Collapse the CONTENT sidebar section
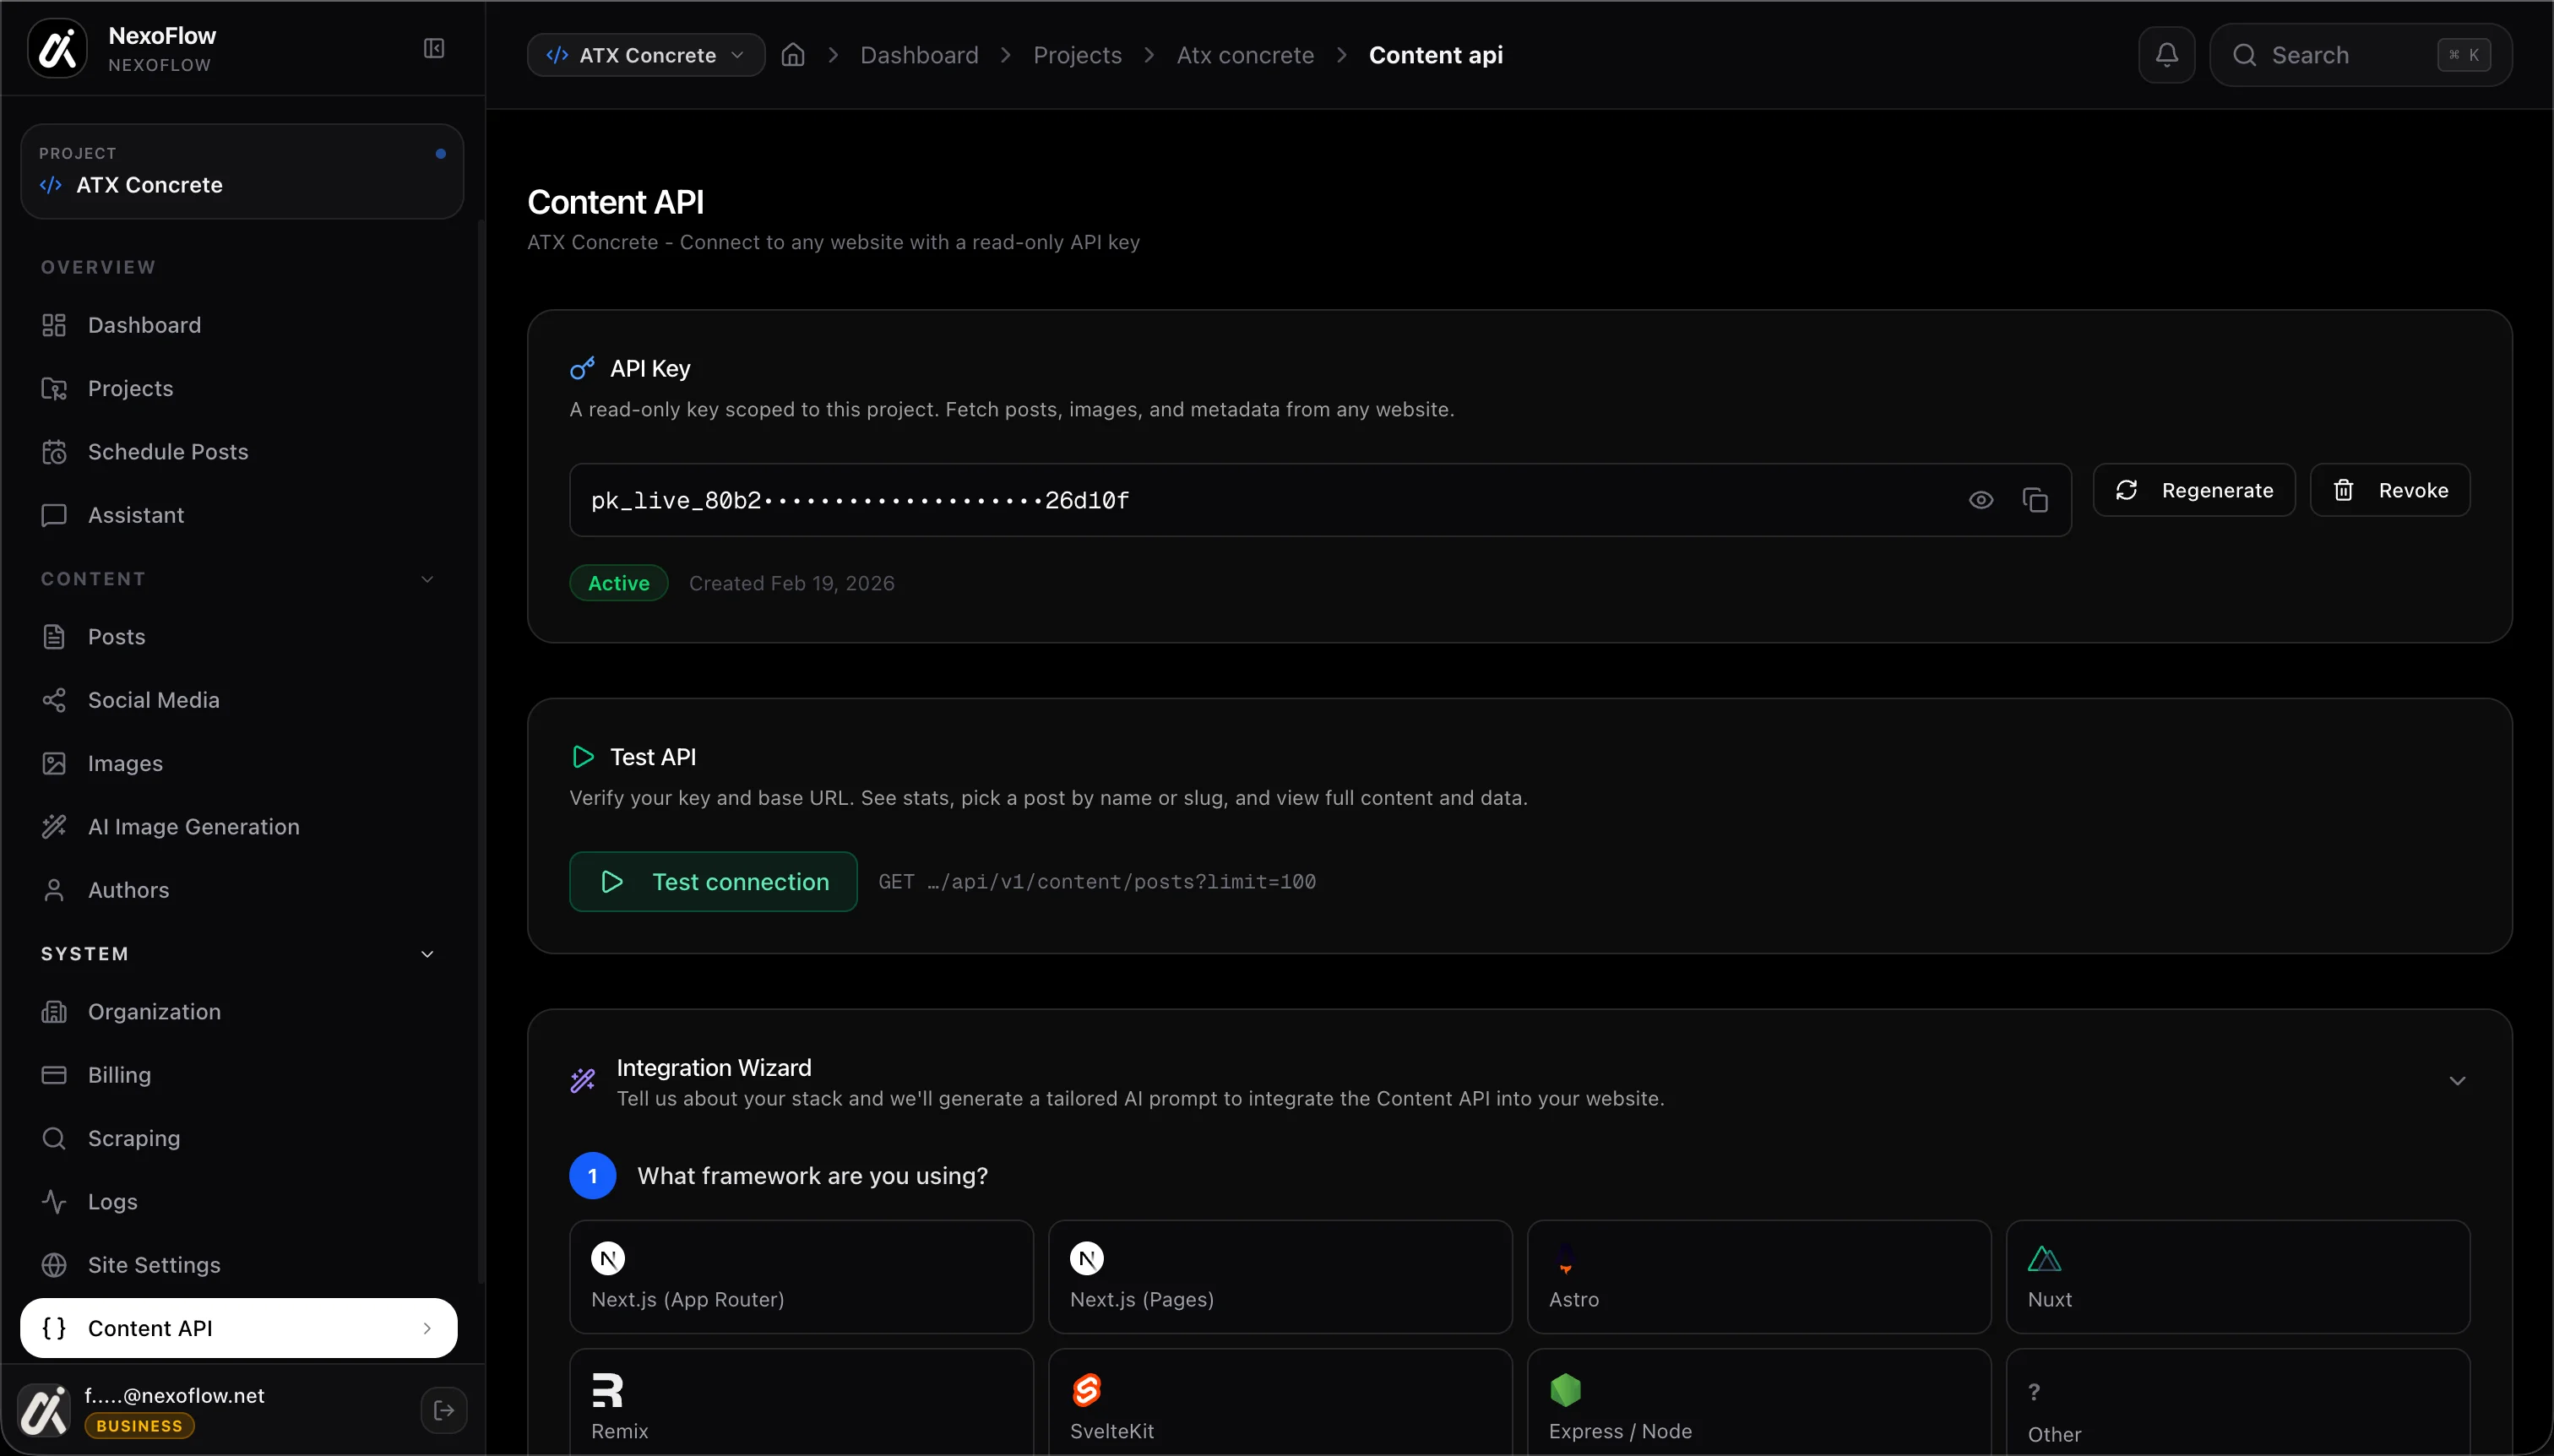The image size is (2554, 1456). tap(428, 578)
